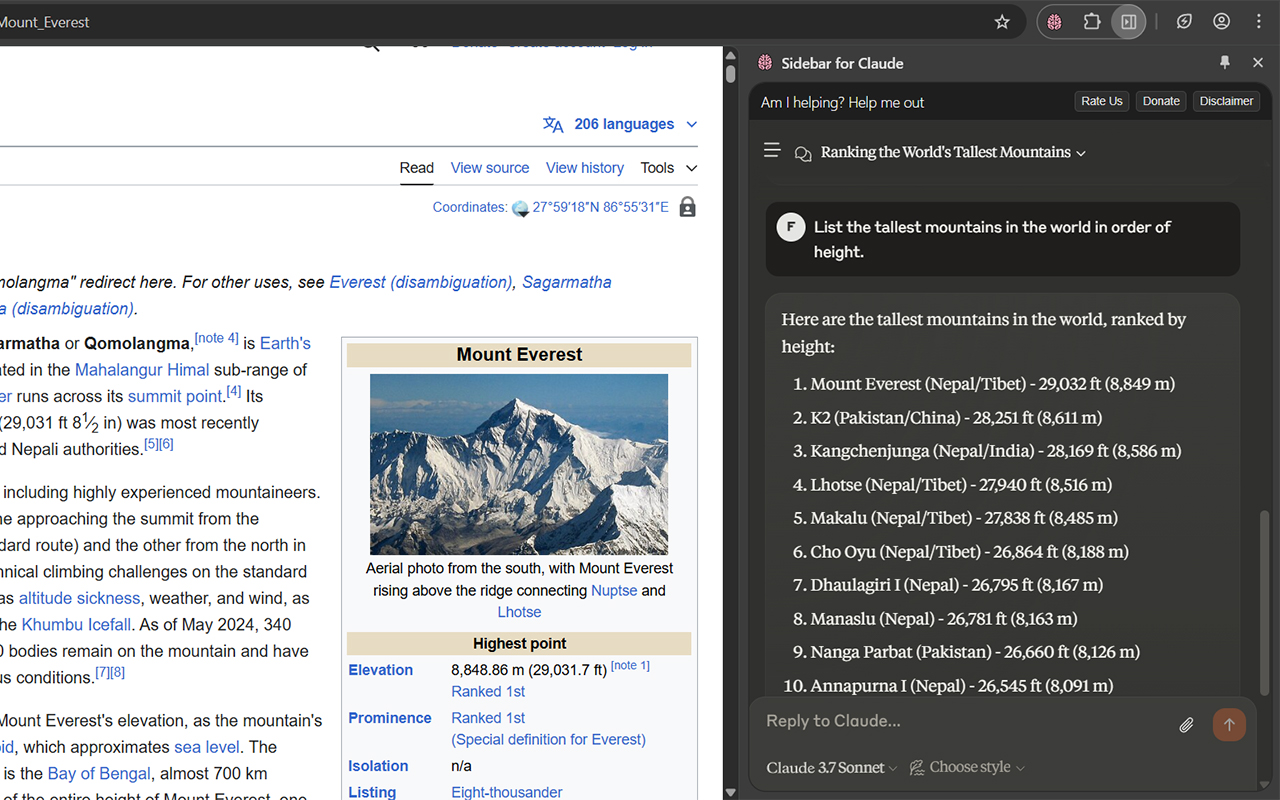Open the note 1 reference by elevation
Screen dimensions: 1280x800
(630, 665)
